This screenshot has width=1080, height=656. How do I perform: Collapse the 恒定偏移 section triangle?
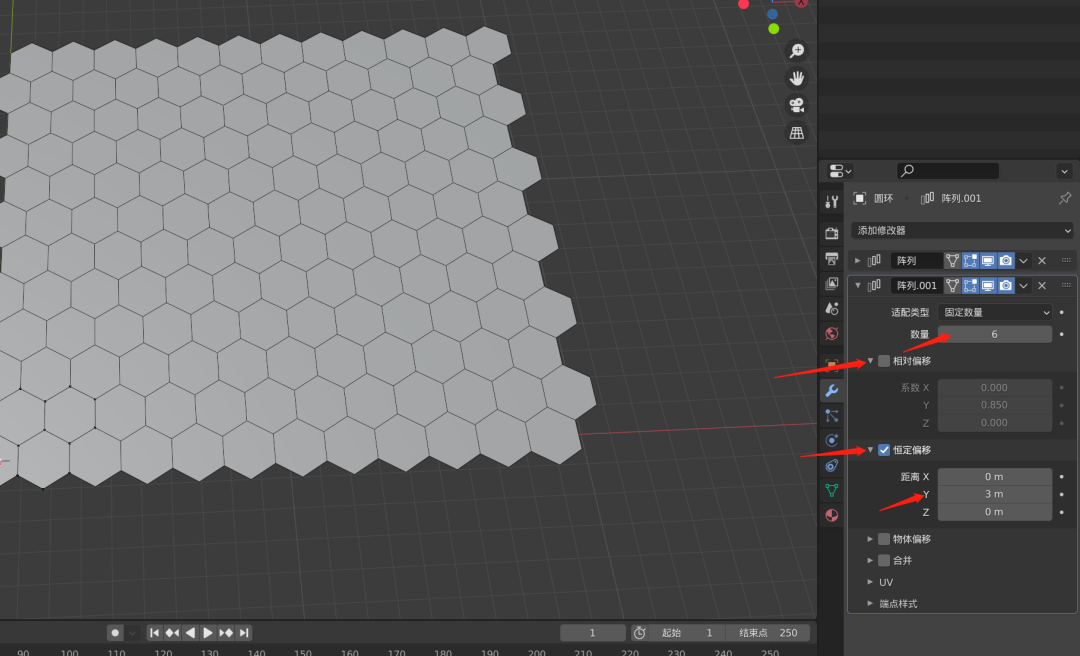(x=870, y=450)
